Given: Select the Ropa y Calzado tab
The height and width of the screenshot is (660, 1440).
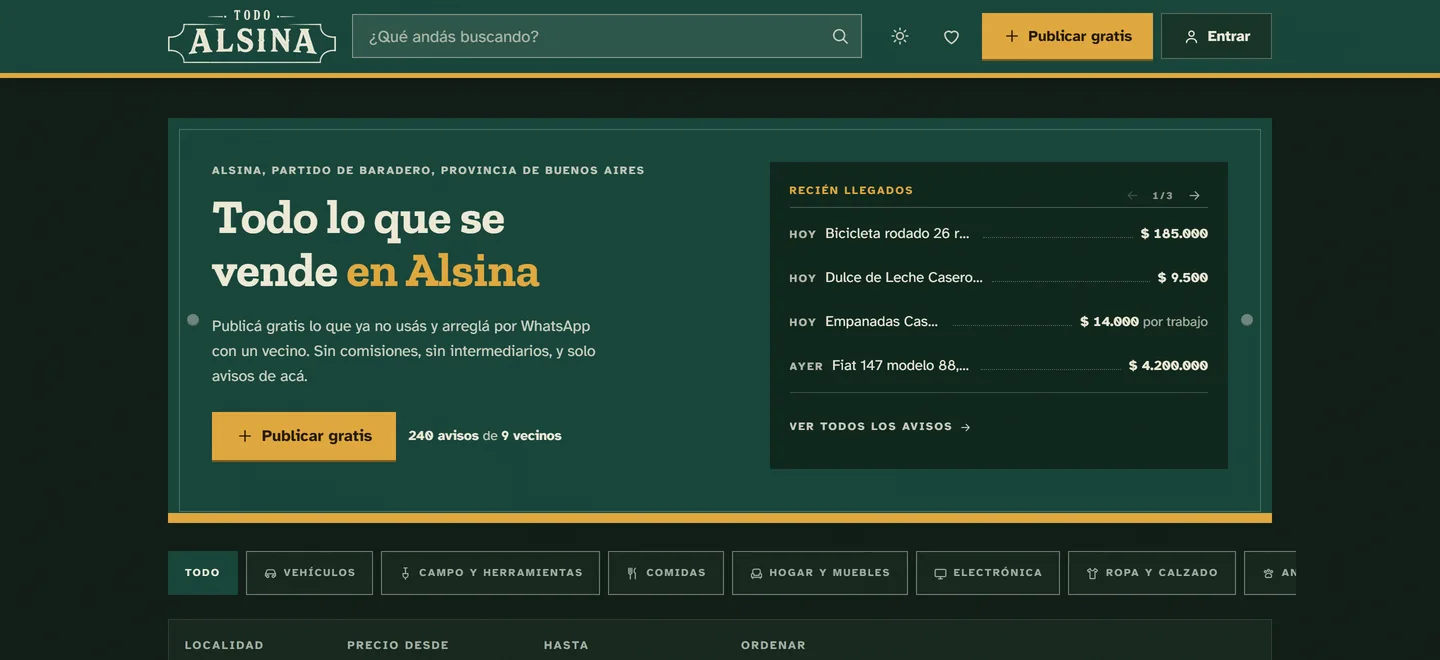Looking at the screenshot, I should (1152, 573).
